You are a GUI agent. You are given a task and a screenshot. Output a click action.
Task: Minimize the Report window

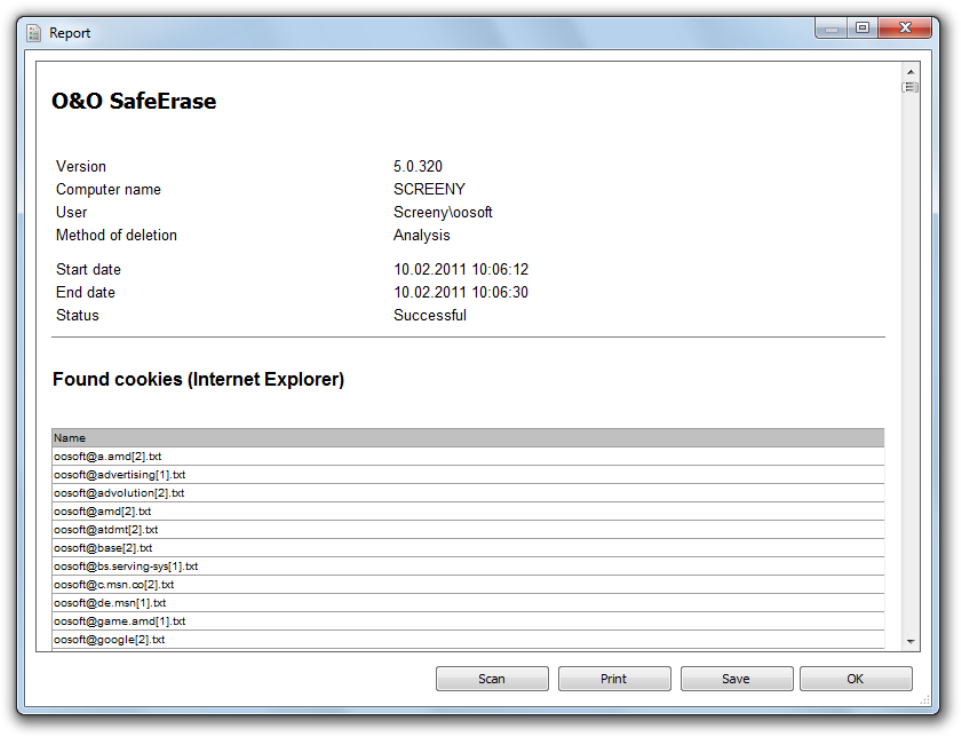click(832, 28)
